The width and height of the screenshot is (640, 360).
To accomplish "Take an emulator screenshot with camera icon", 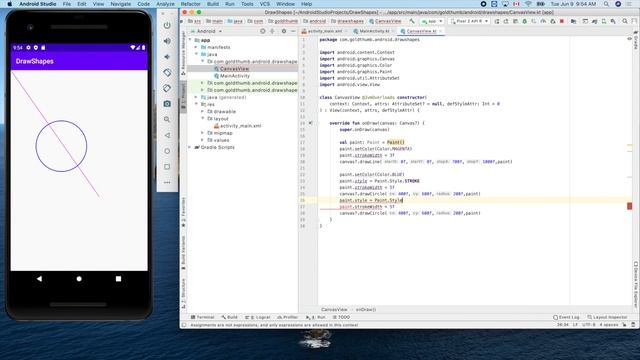I will pos(167,104).
